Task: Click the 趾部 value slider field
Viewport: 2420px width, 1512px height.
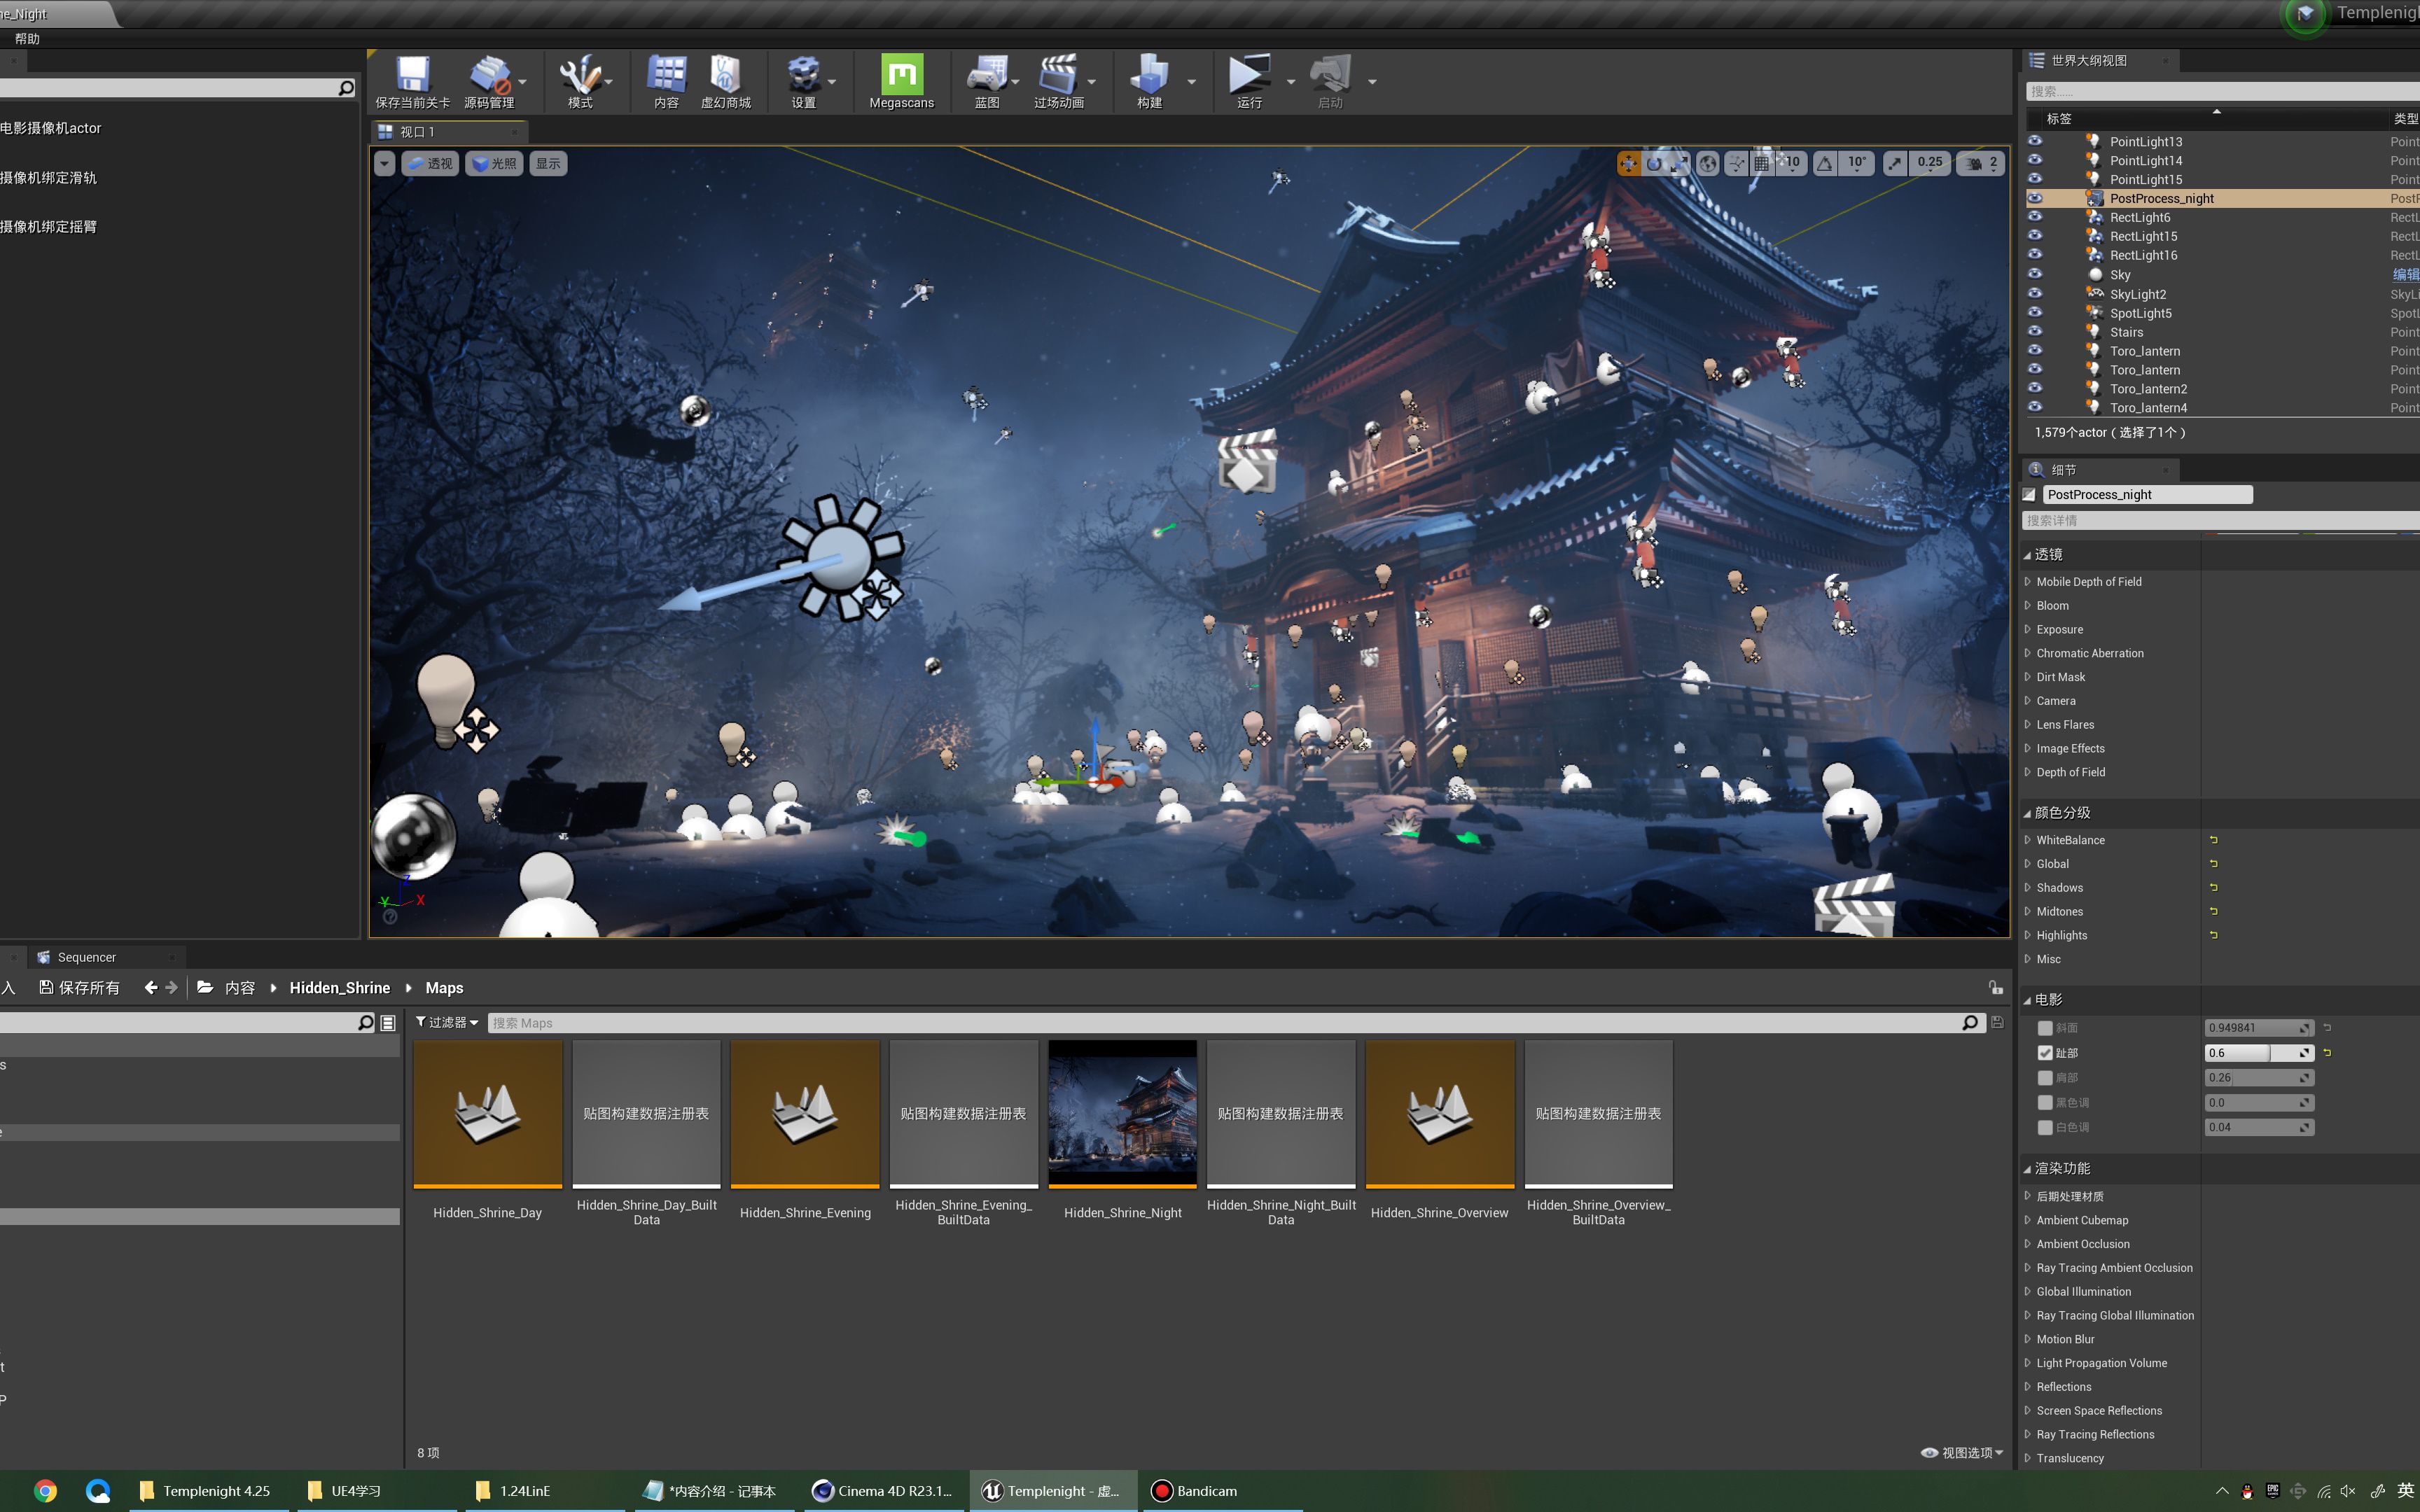Action: pyautogui.click(x=2250, y=1053)
